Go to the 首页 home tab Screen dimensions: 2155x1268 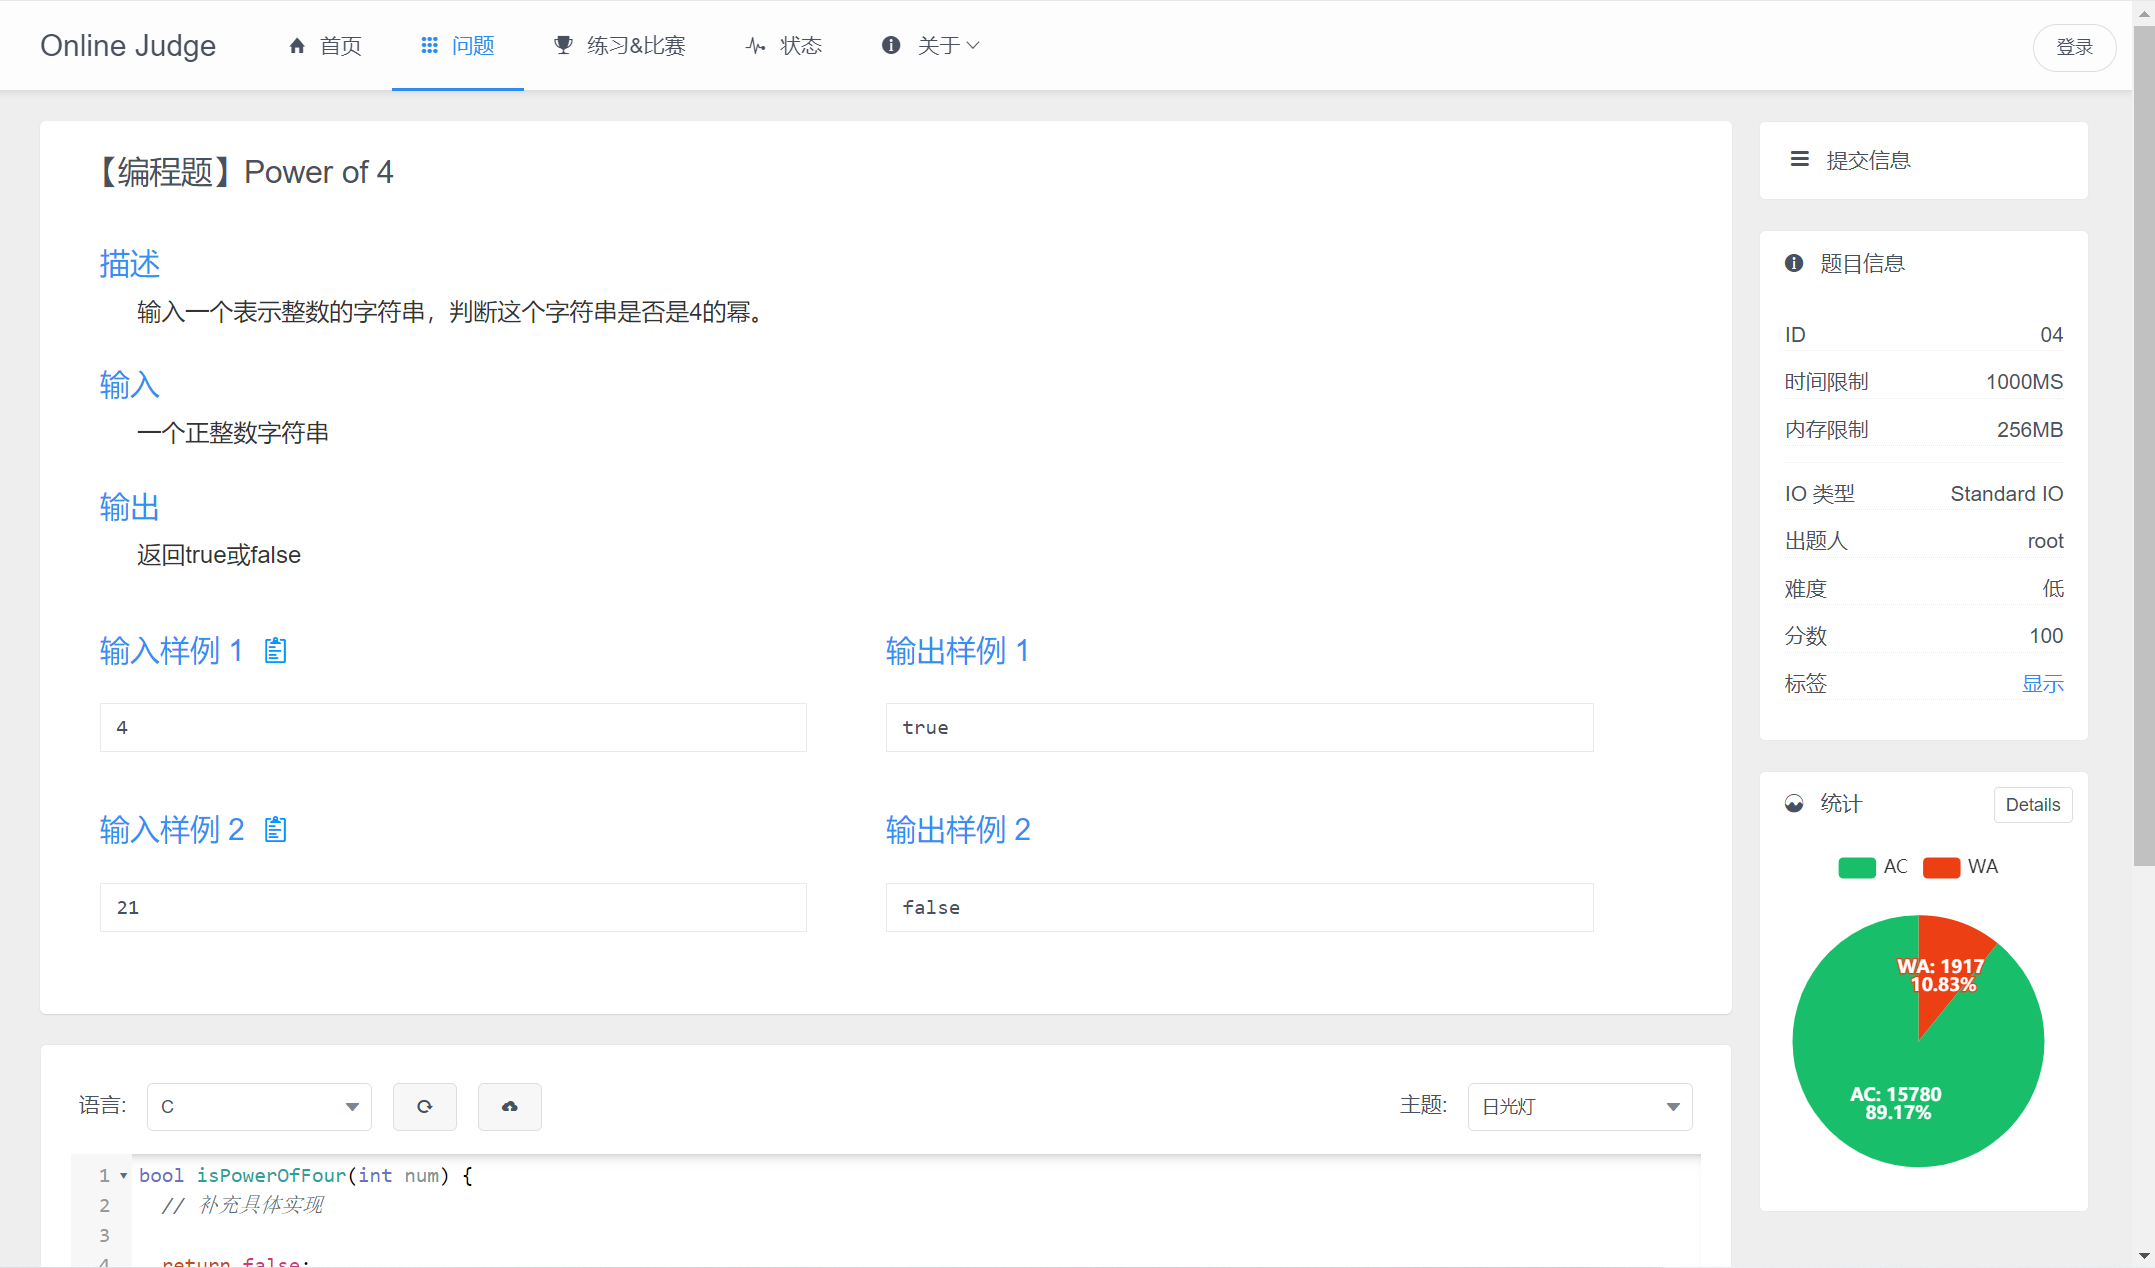(x=325, y=45)
